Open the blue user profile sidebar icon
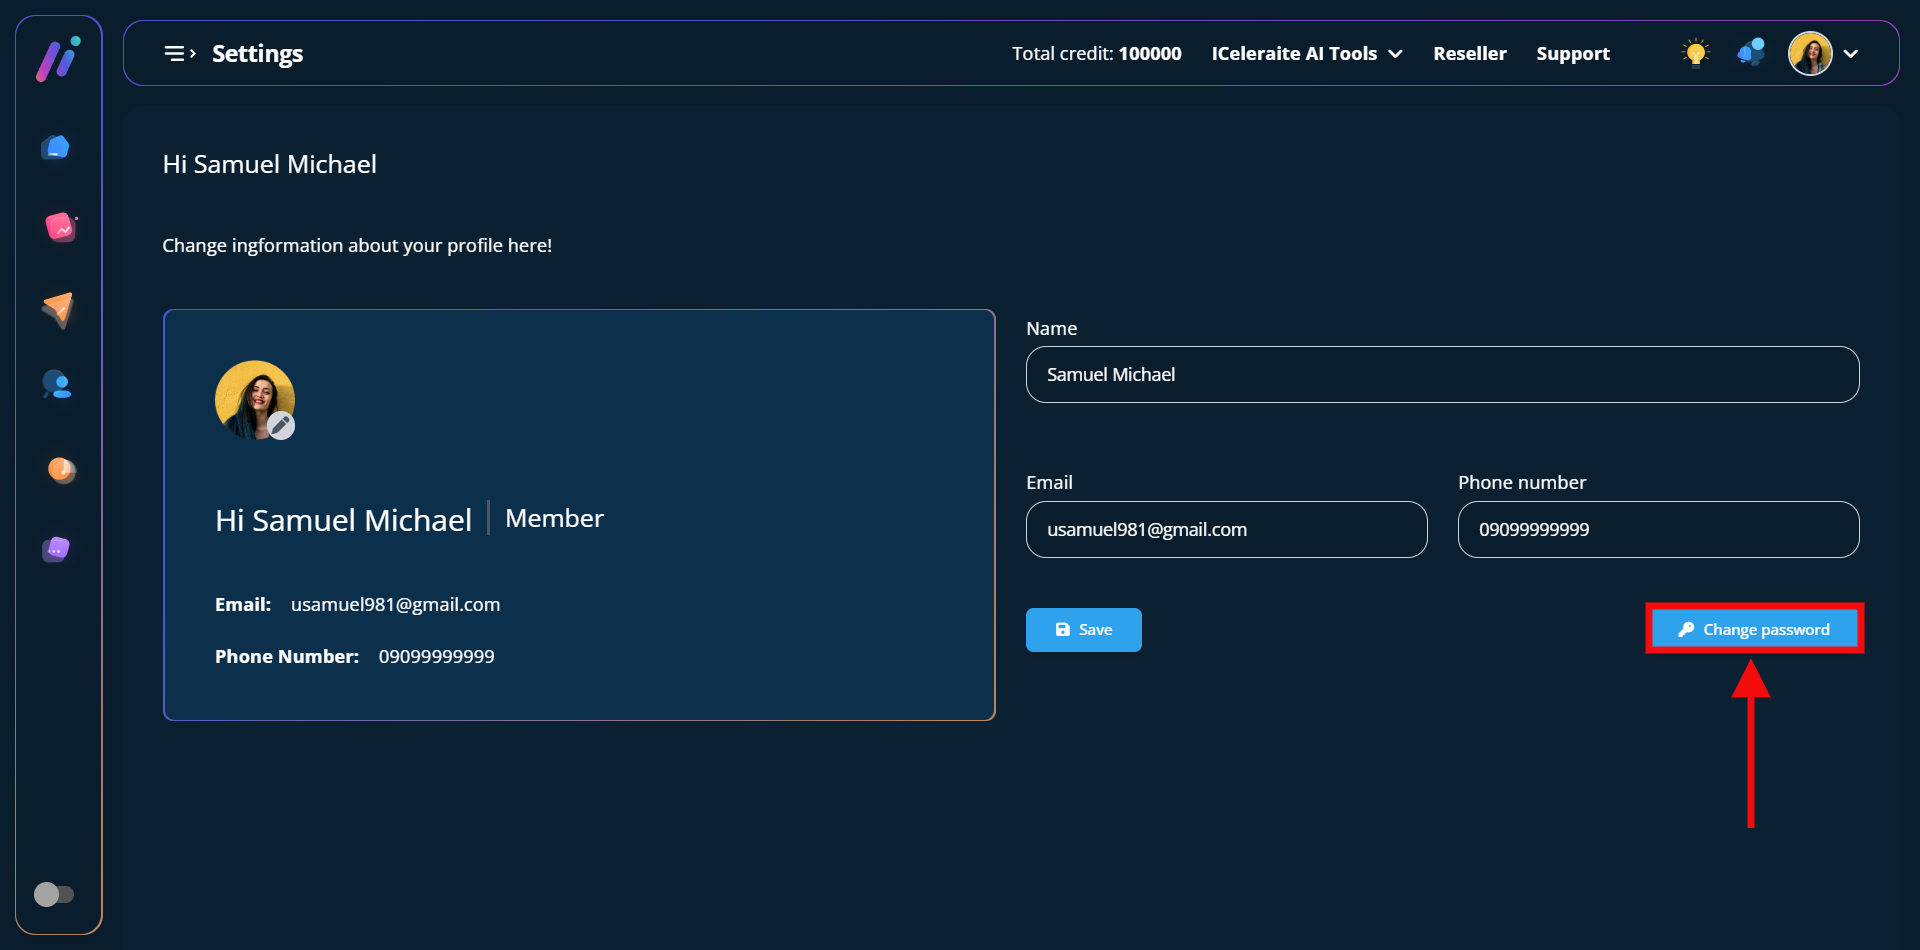Screen dimensions: 1920x950 57,385
